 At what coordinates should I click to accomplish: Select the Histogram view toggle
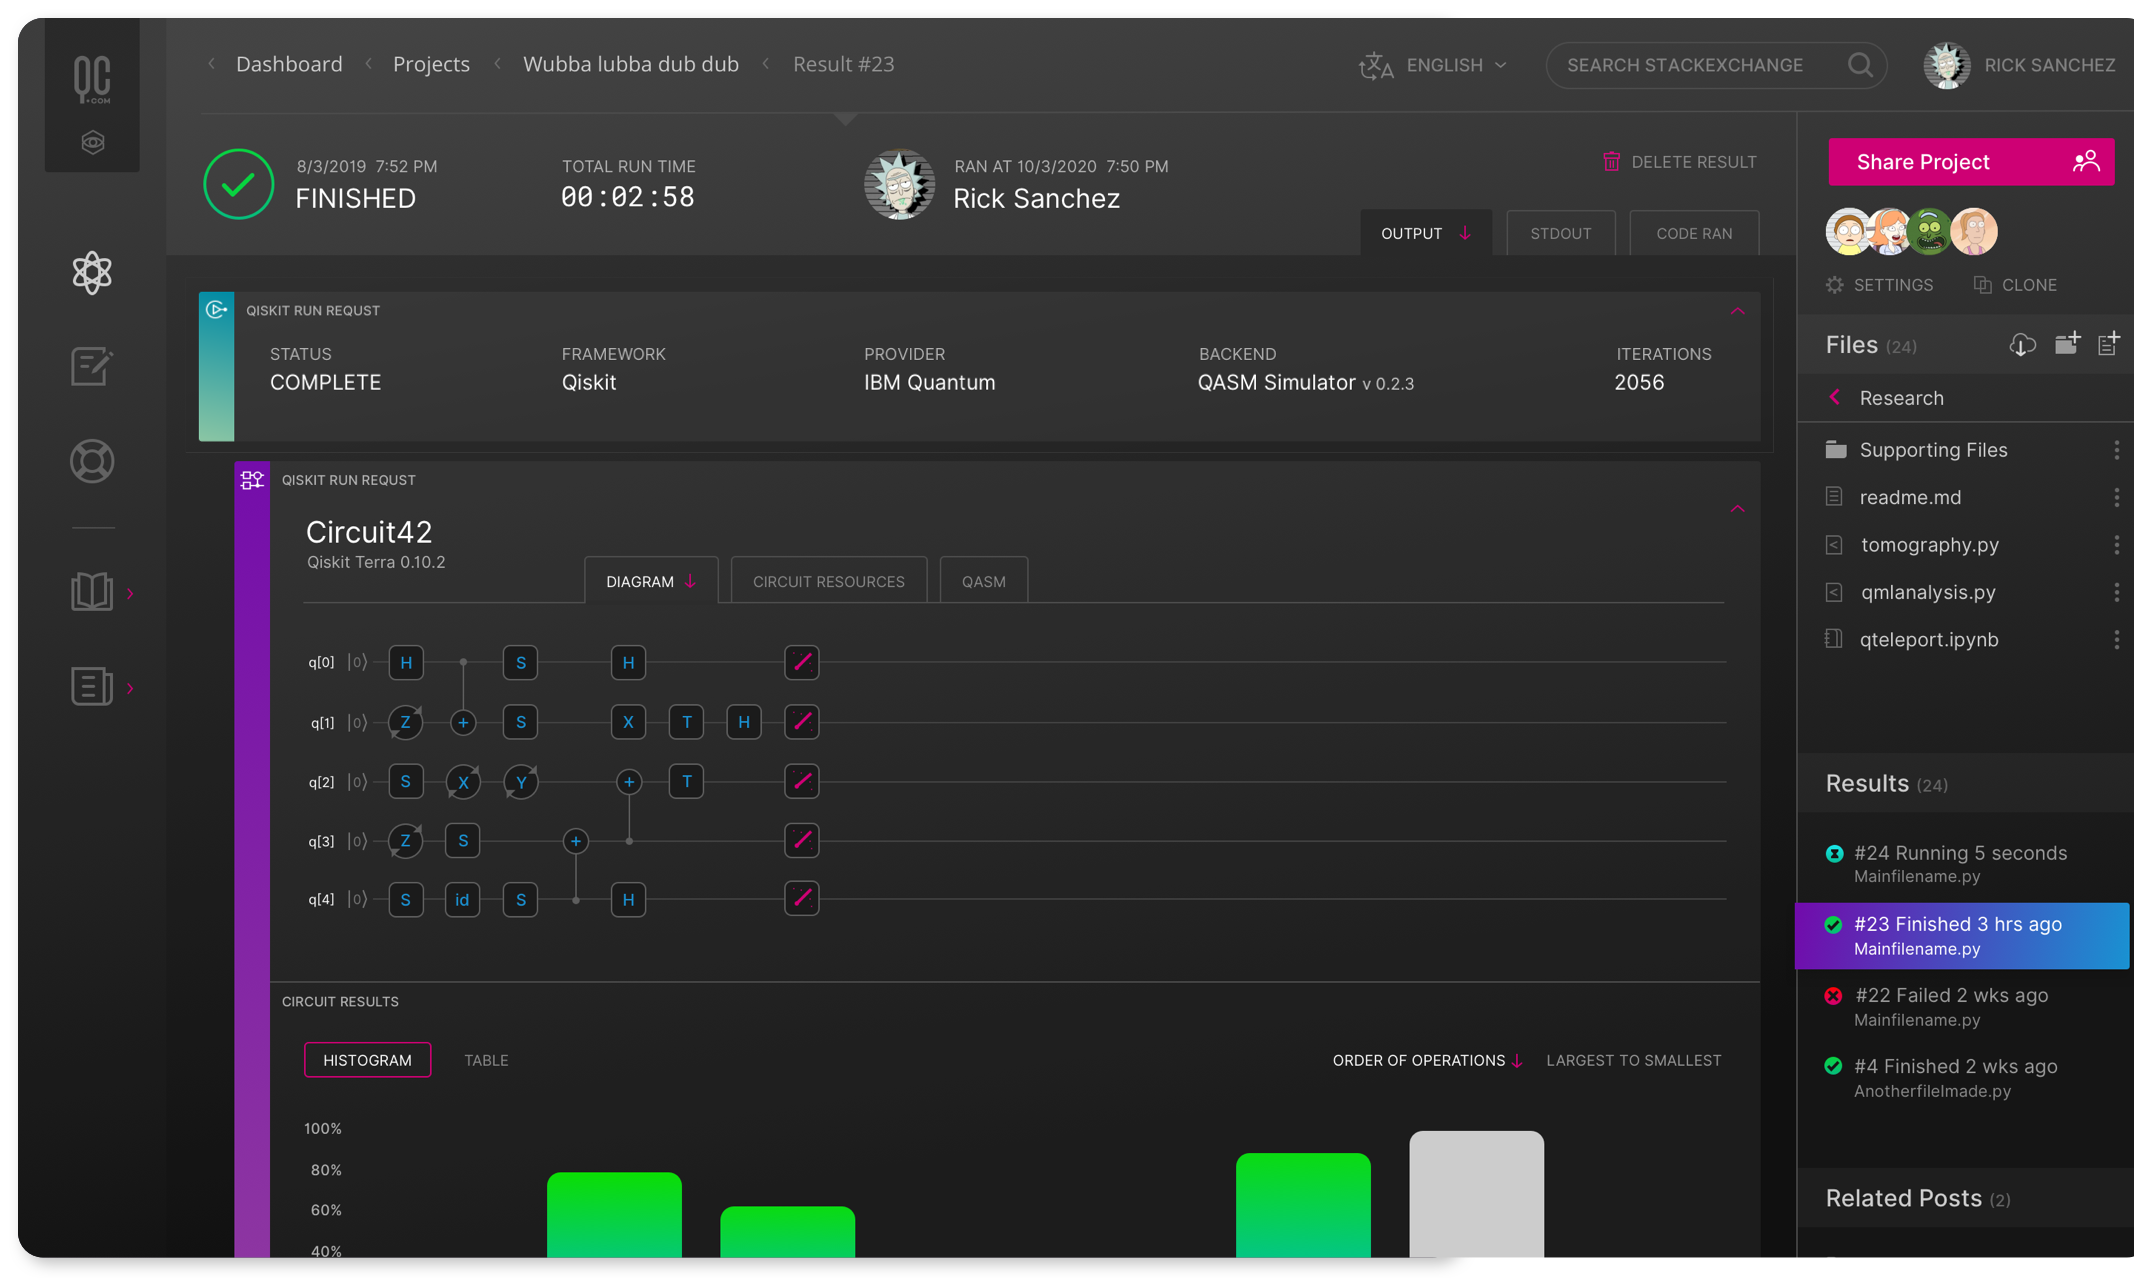click(367, 1060)
